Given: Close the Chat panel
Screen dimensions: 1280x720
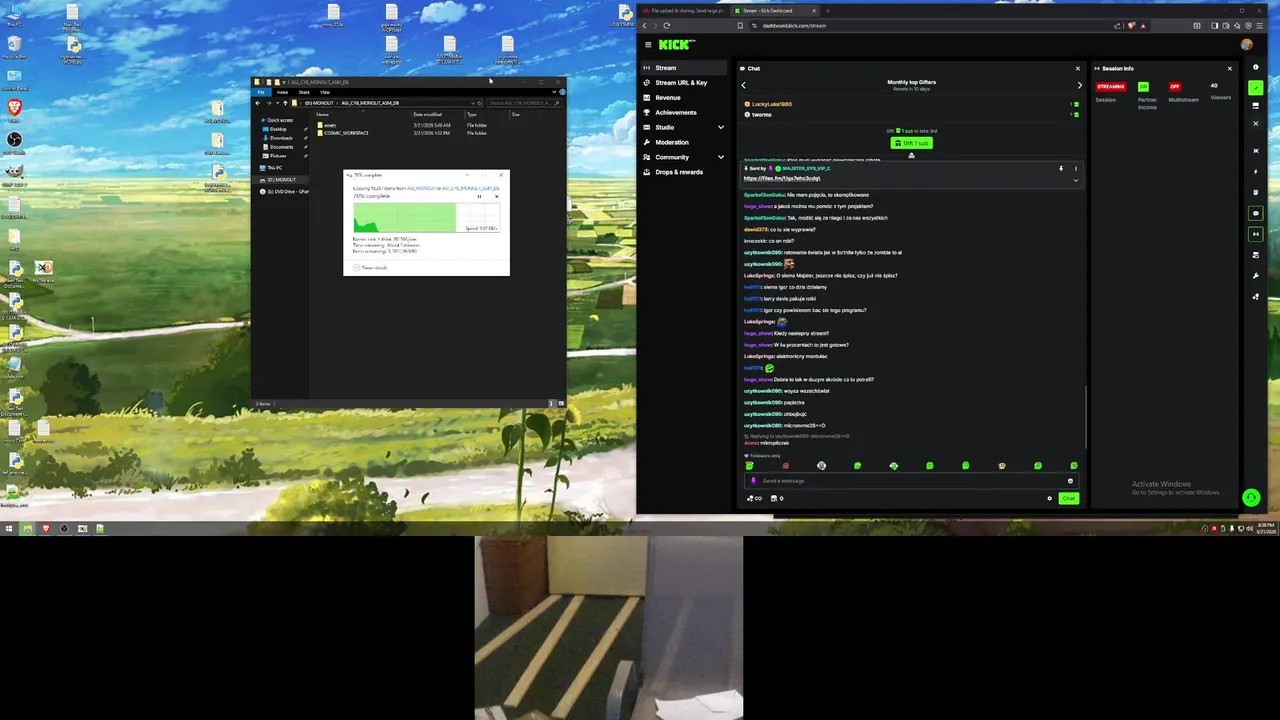Looking at the screenshot, I should (x=1077, y=68).
